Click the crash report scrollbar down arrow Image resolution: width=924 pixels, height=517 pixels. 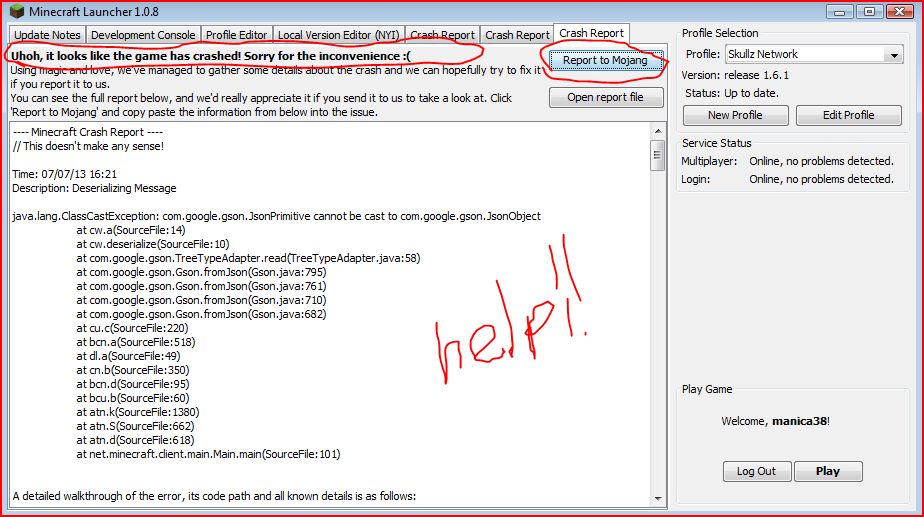point(658,499)
